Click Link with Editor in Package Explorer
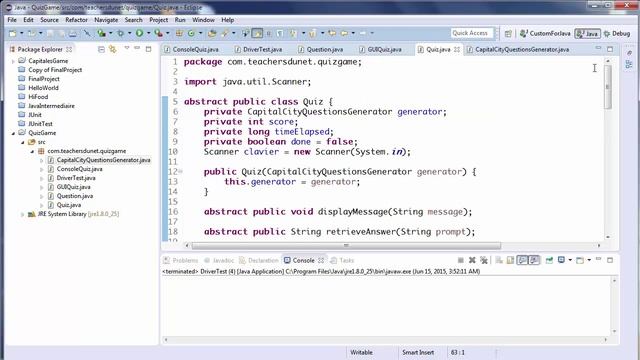Screen dimensions: 640x360 pos(113,49)
